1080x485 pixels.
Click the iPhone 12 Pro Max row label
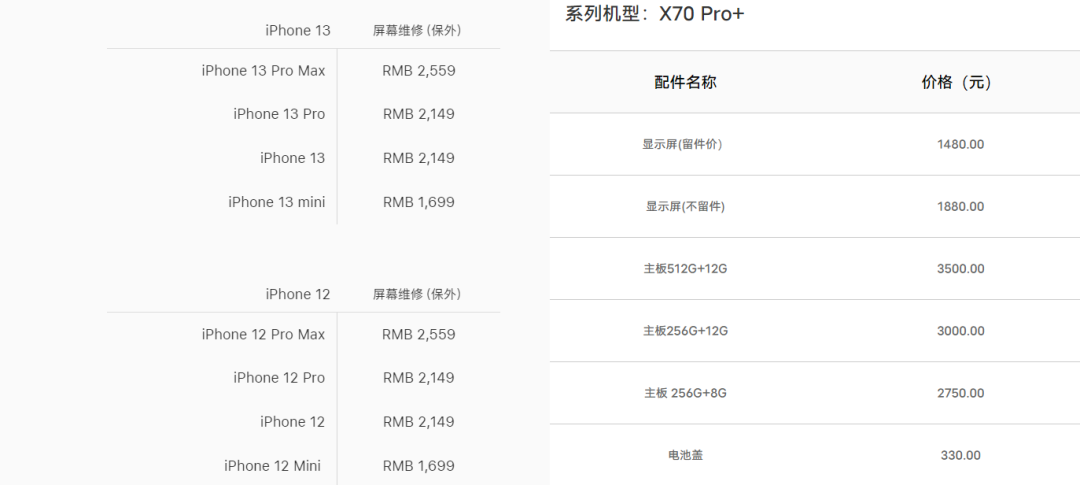pyautogui.click(x=263, y=334)
